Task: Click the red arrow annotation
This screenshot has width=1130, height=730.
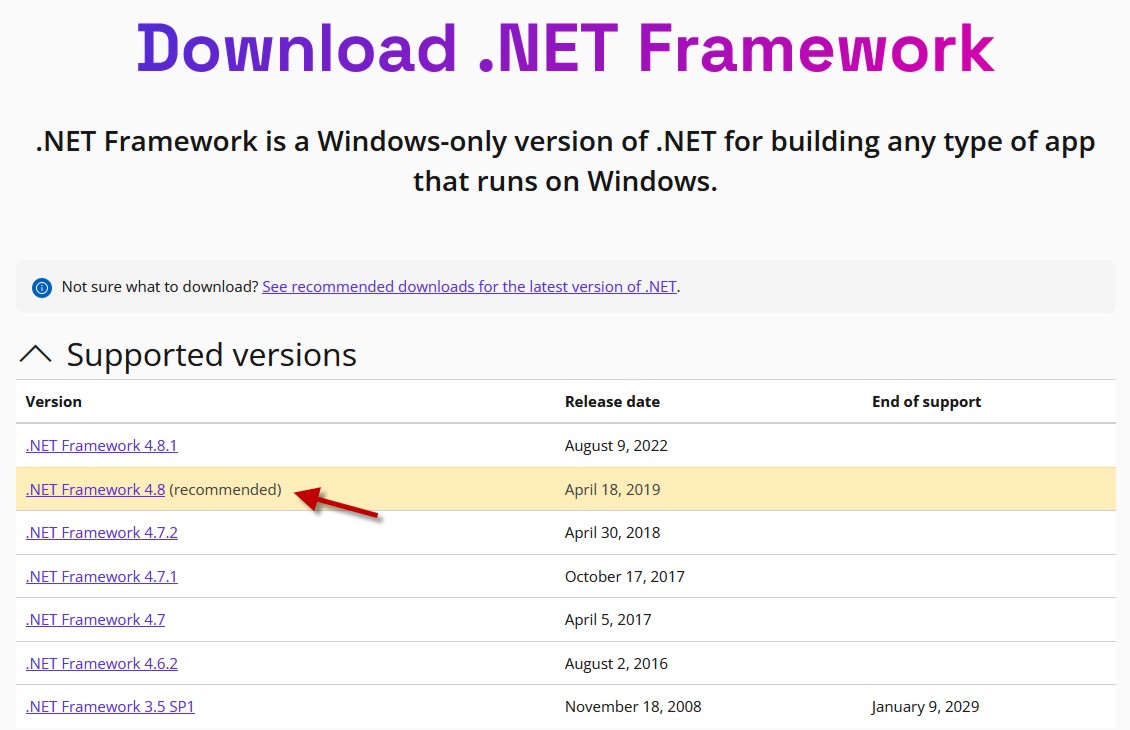Action: [x=337, y=502]
